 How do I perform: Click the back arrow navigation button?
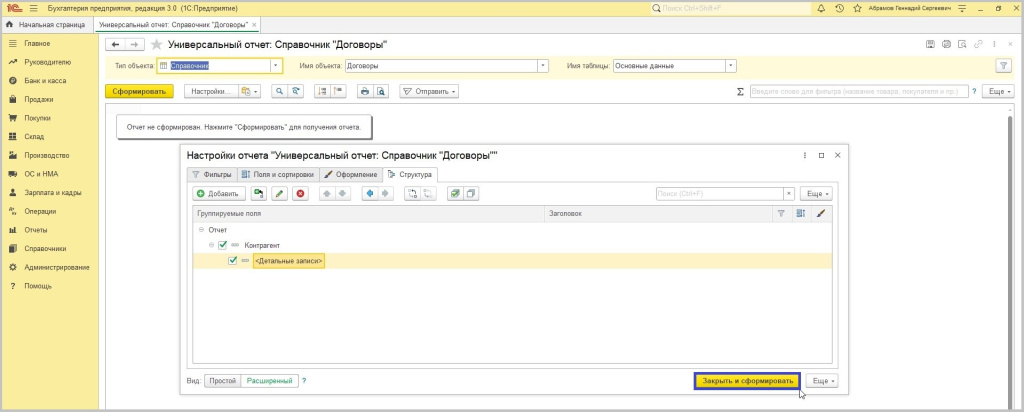[114, 45]
